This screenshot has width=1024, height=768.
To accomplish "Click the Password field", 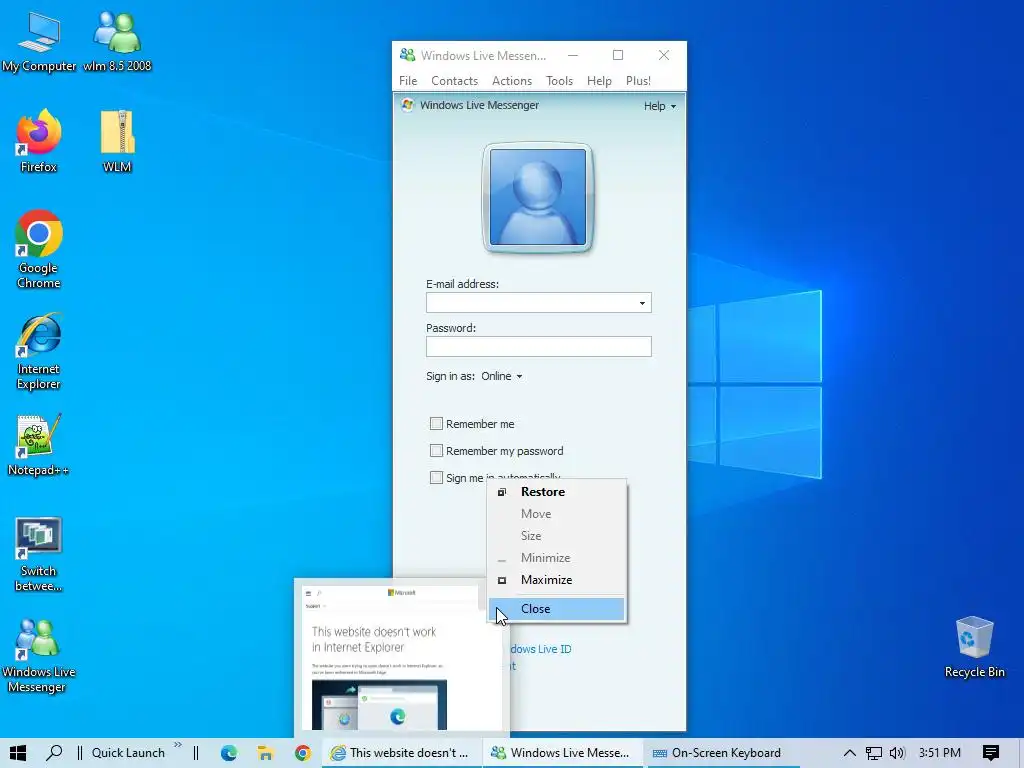I will point(539,347).
